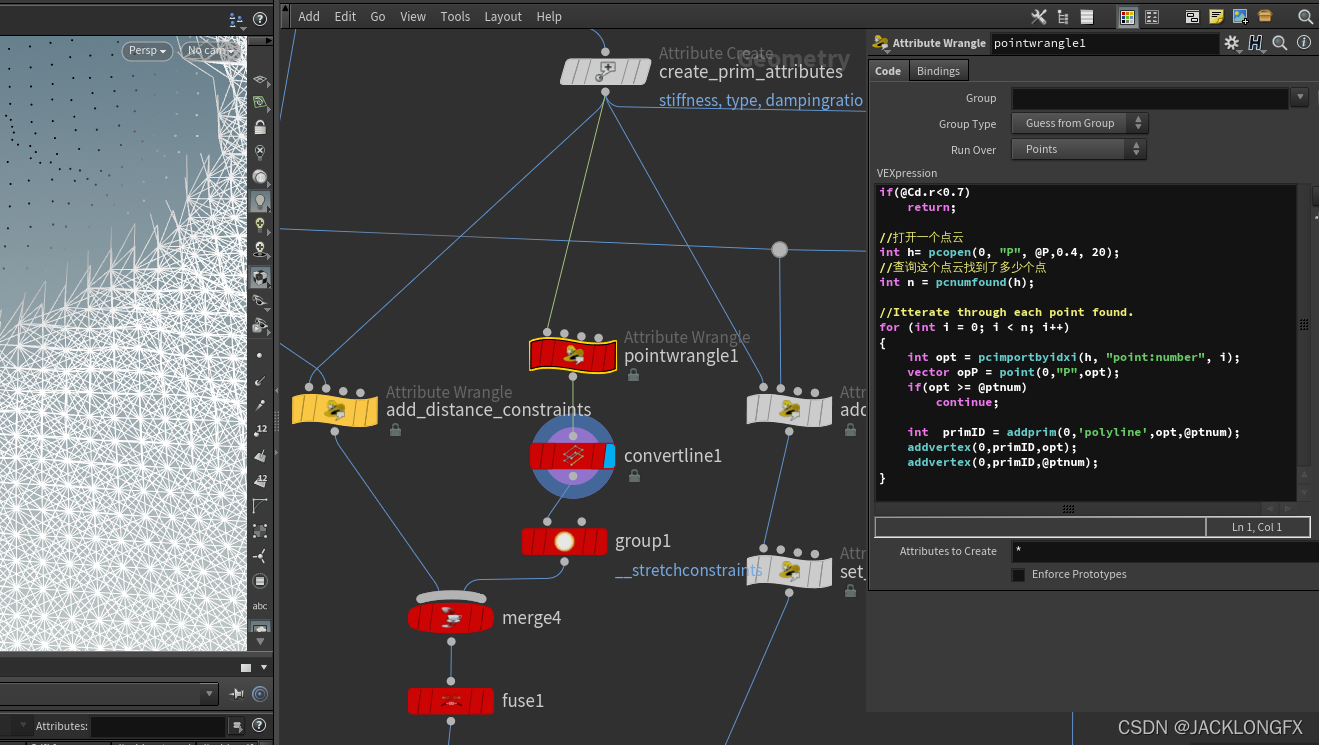Add a sticky note
1319x745 pixels.
[1216, 16]
